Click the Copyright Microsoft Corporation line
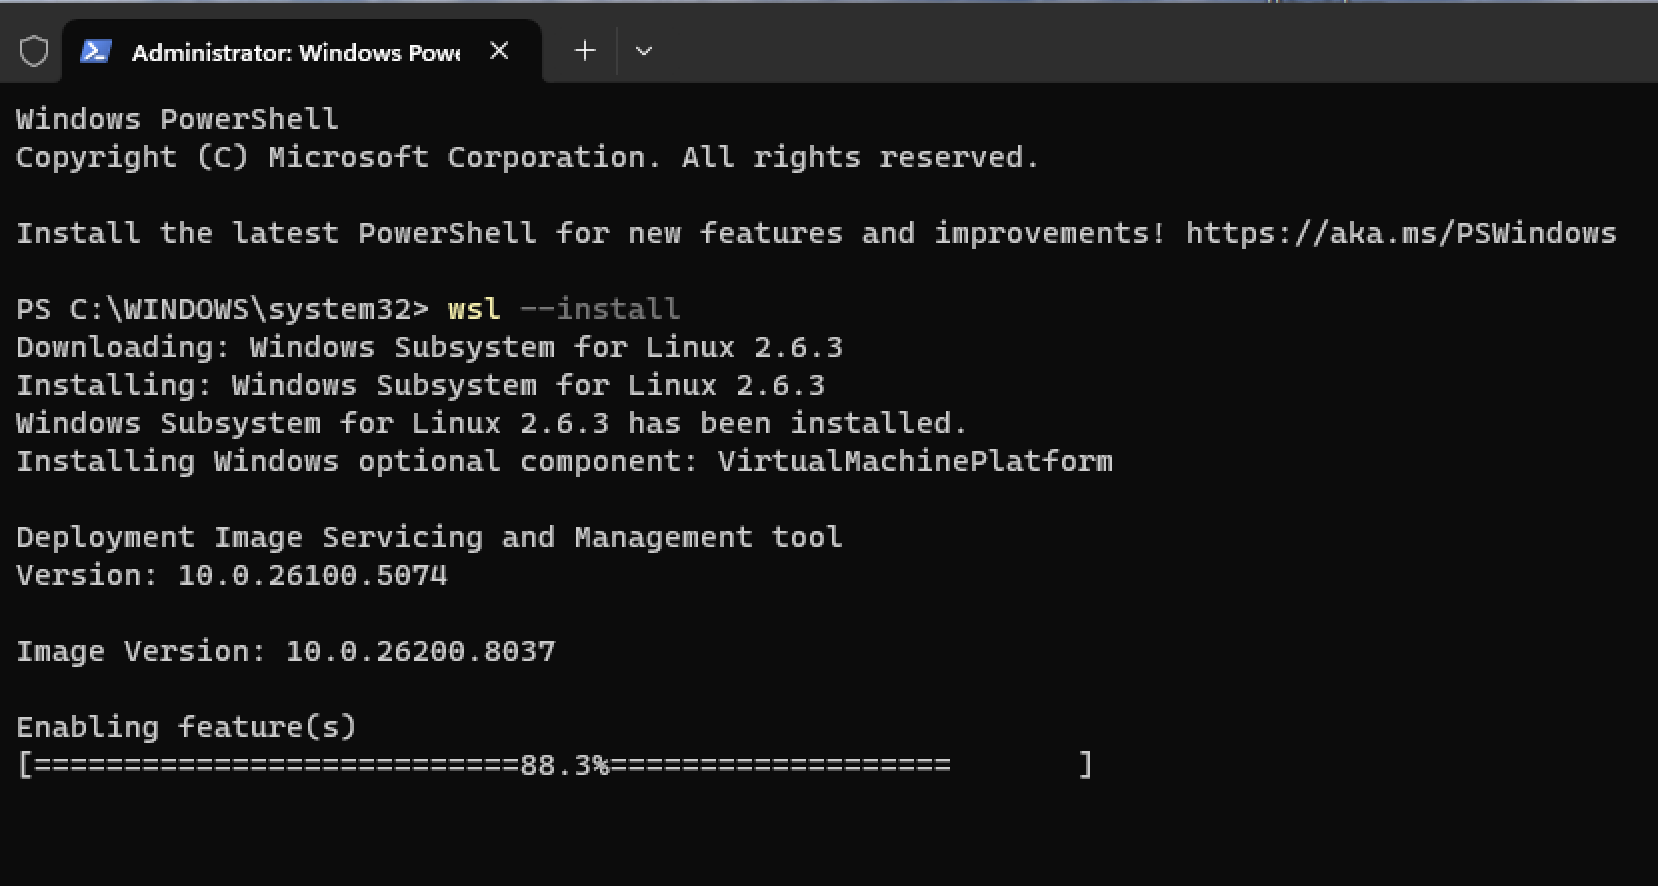1658x886 pixels. (x=527, y=157)
